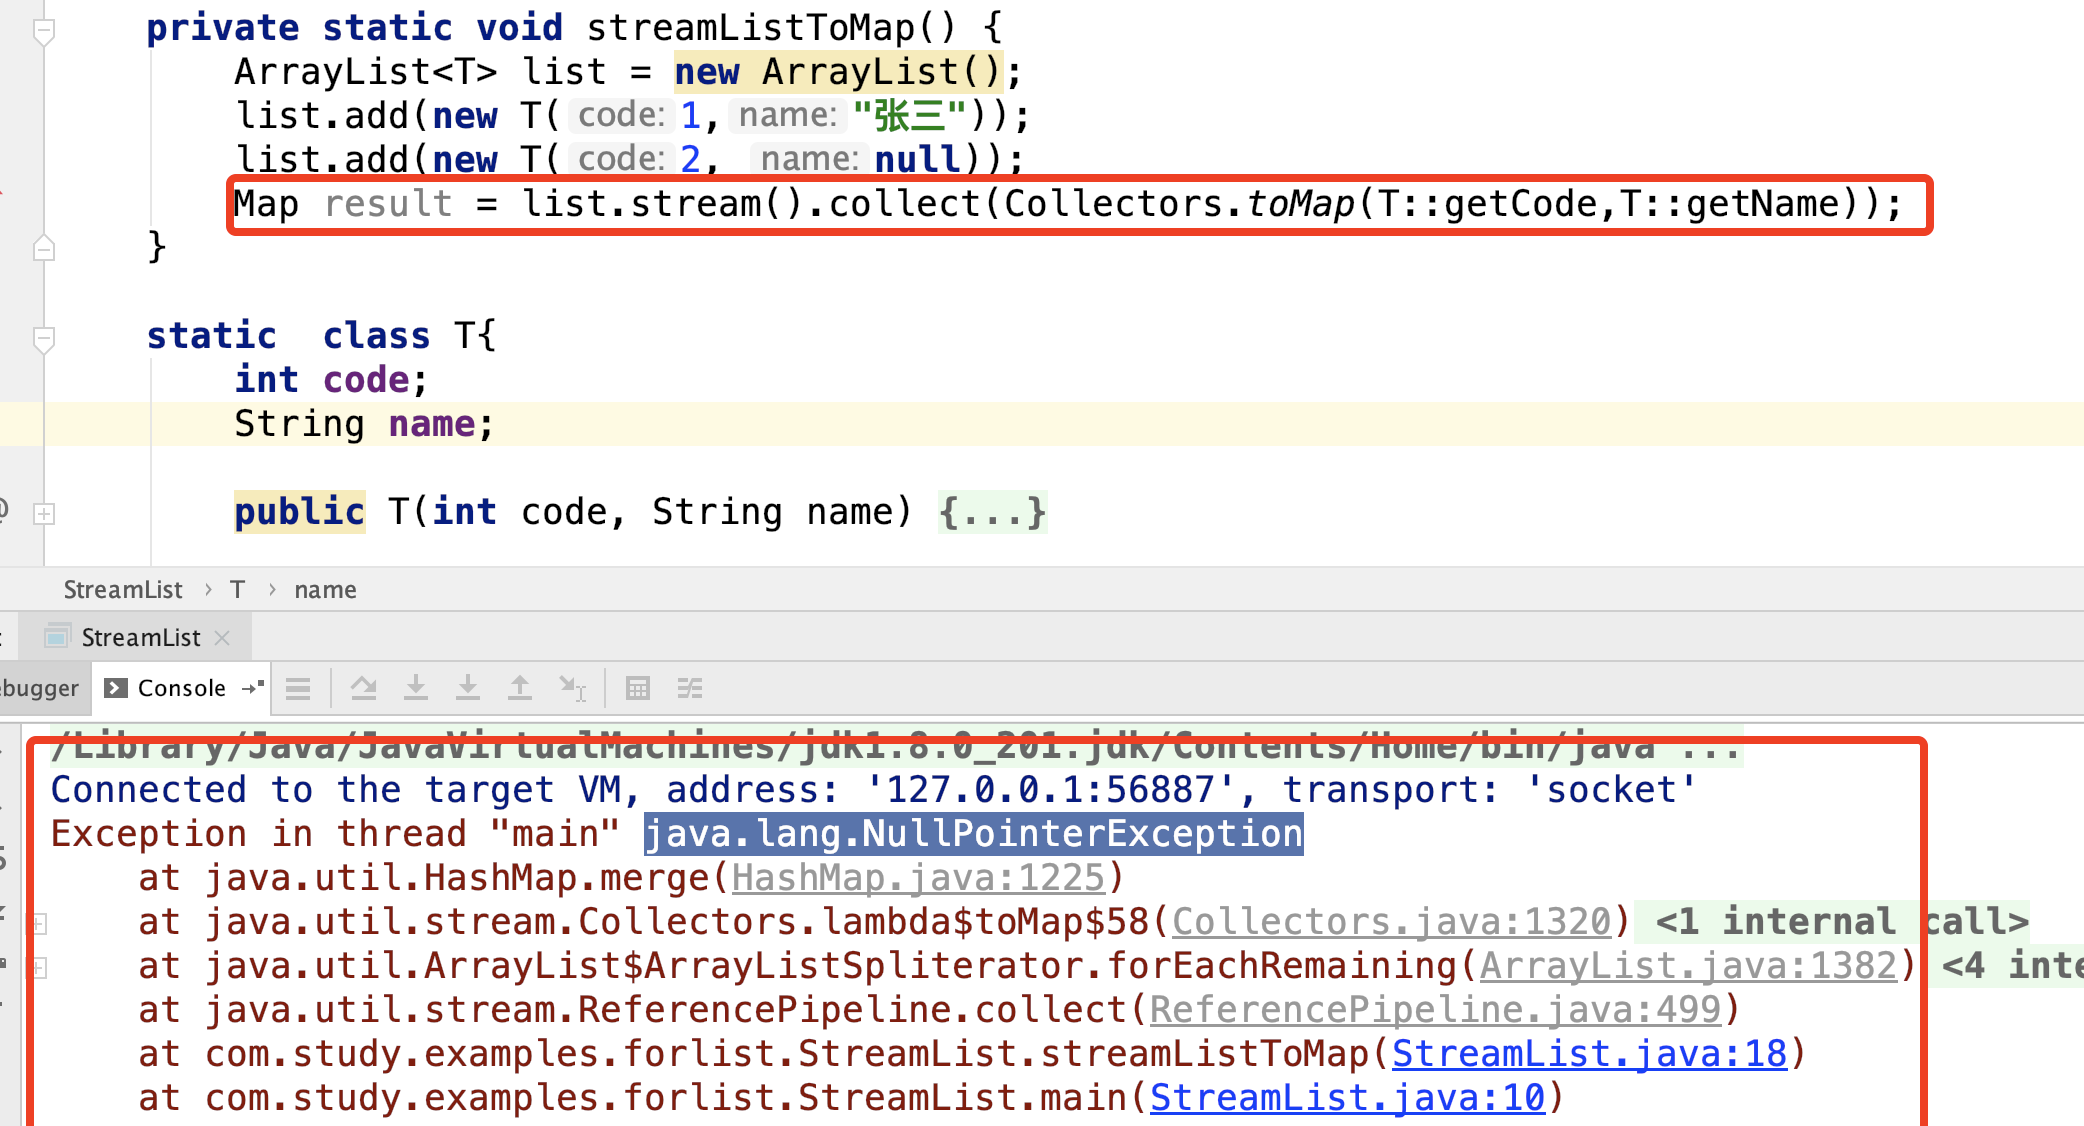Click the Force Step Into icon
2084x1126 pixels.
[x=468, y=688]
